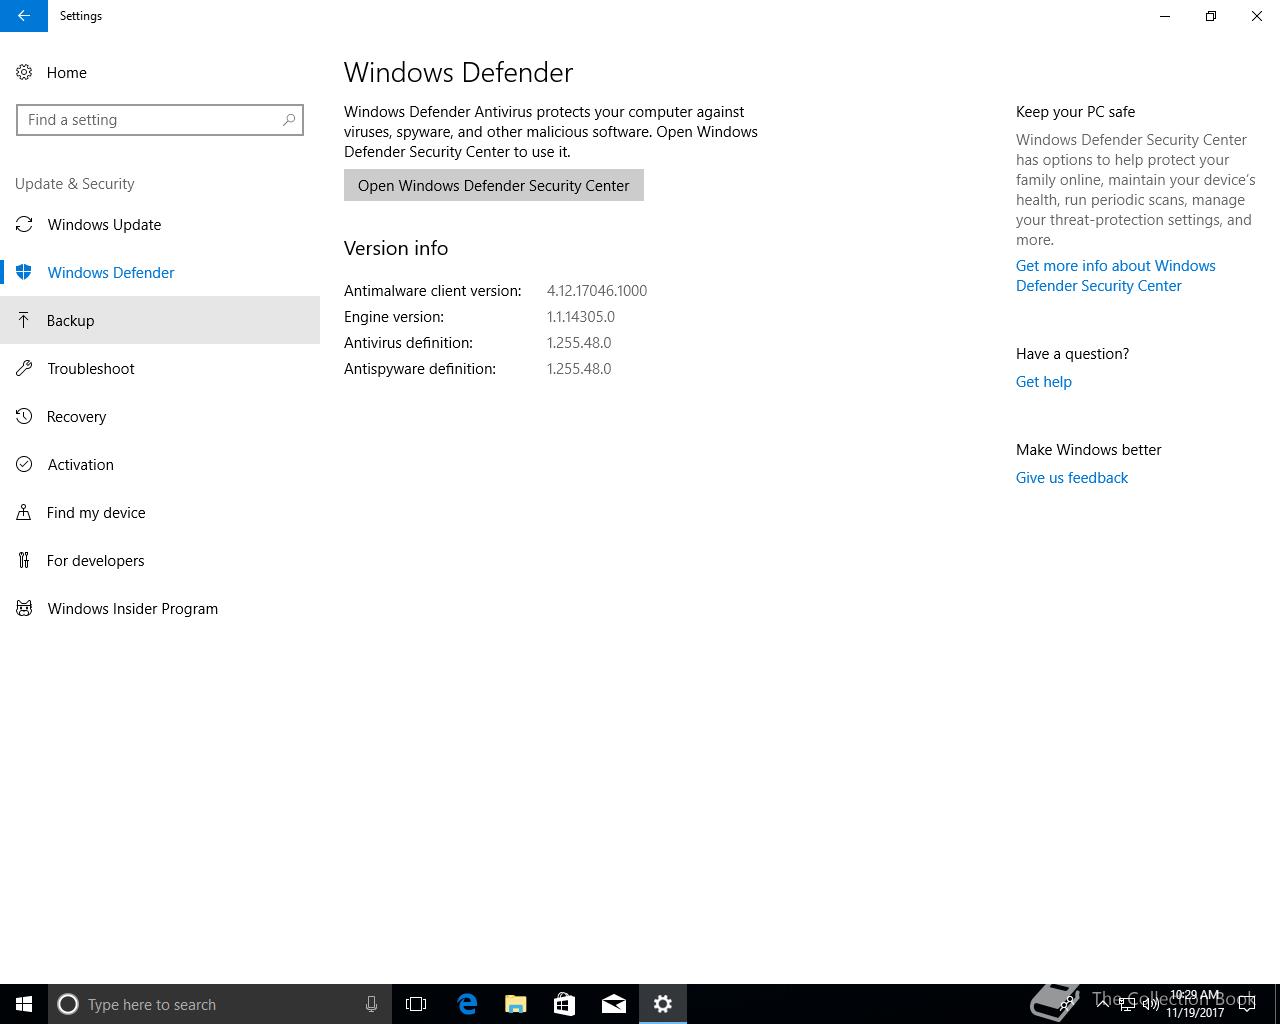
Task: Click the volume speaker icon
Action: pos(1151,1004)
